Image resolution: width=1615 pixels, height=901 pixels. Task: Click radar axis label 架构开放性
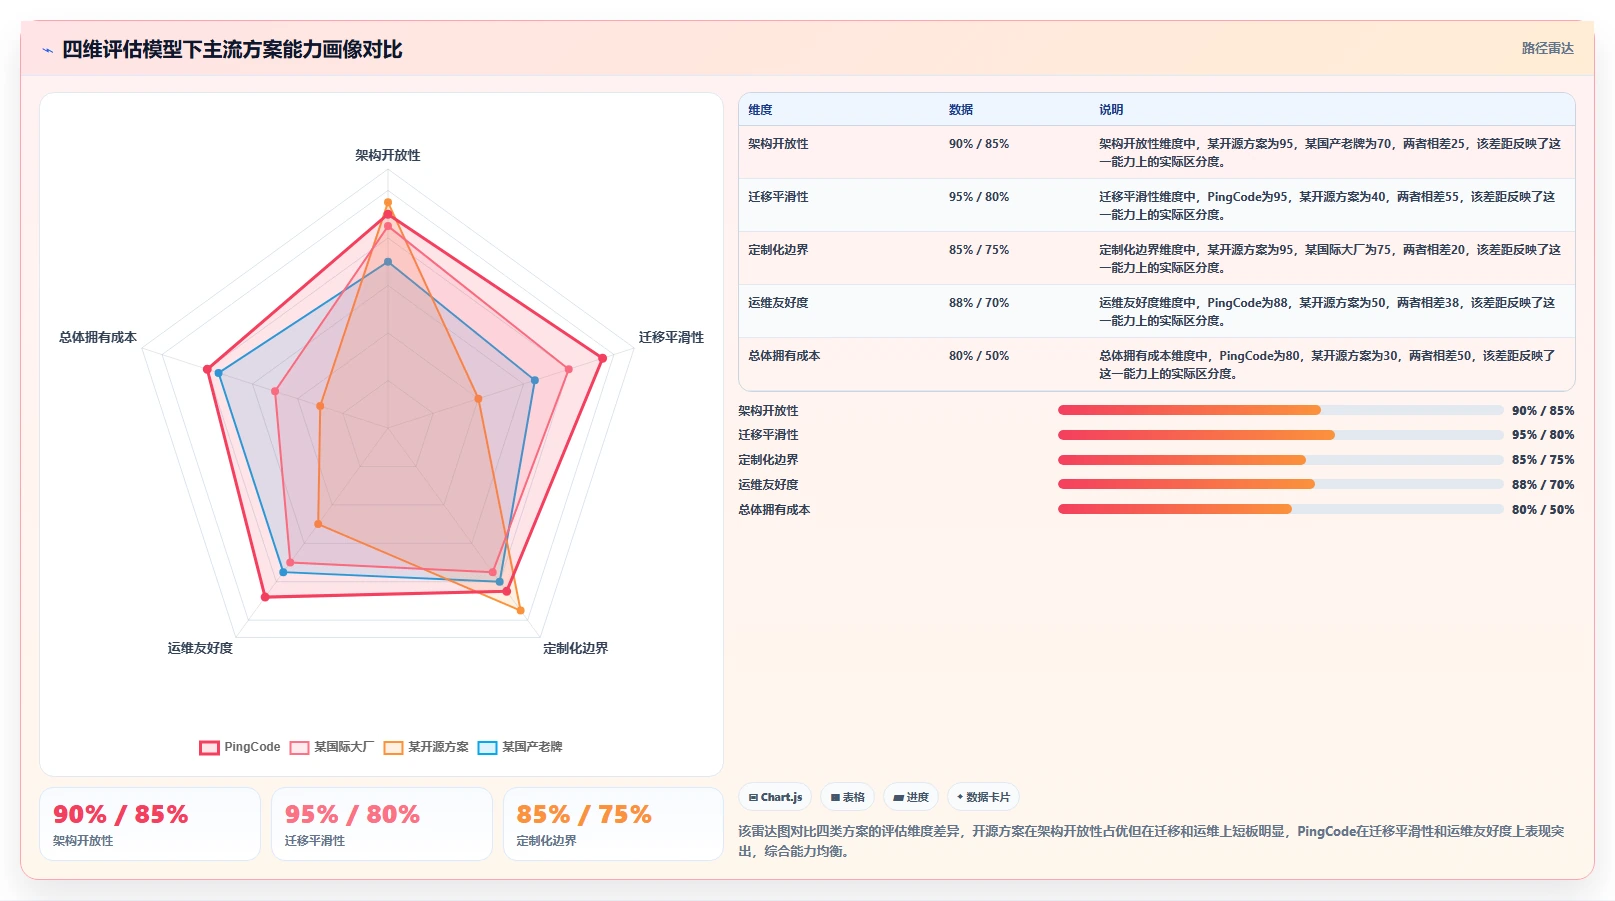pos(388,155)
